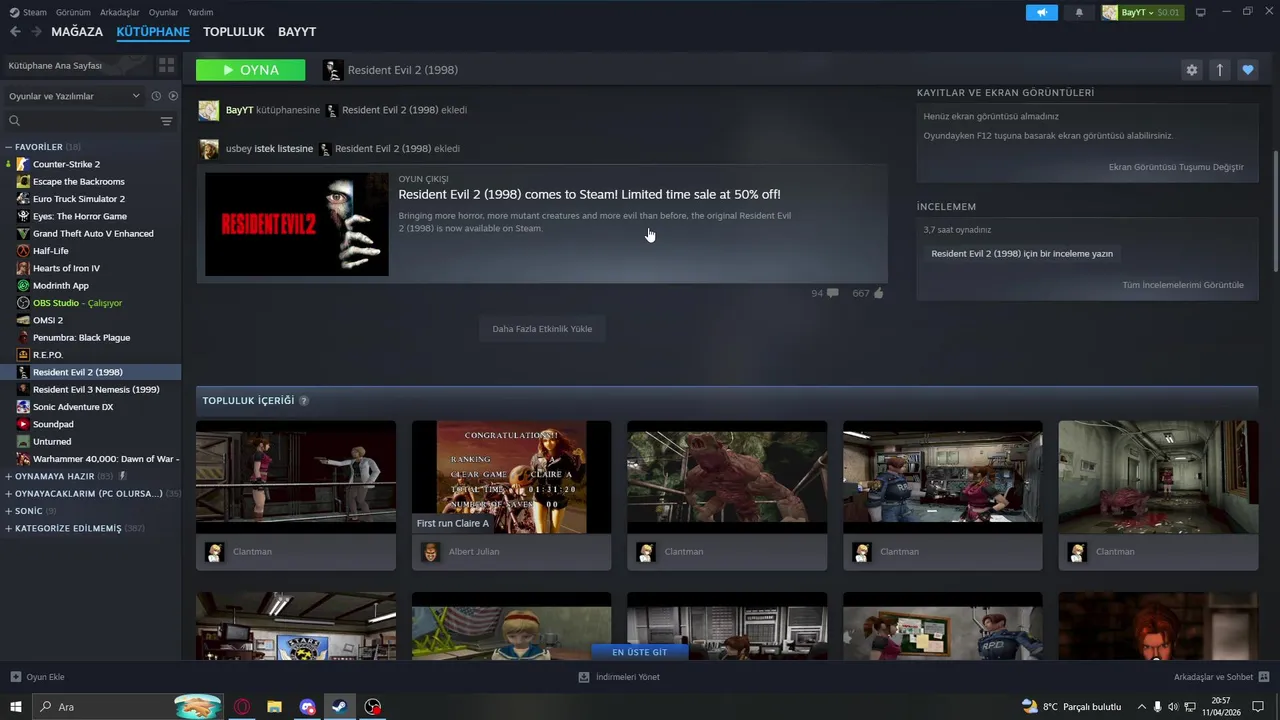Open the Resident Evil 2 news thumbnail
1280x720 pixels.
click(x=297, y=224)
